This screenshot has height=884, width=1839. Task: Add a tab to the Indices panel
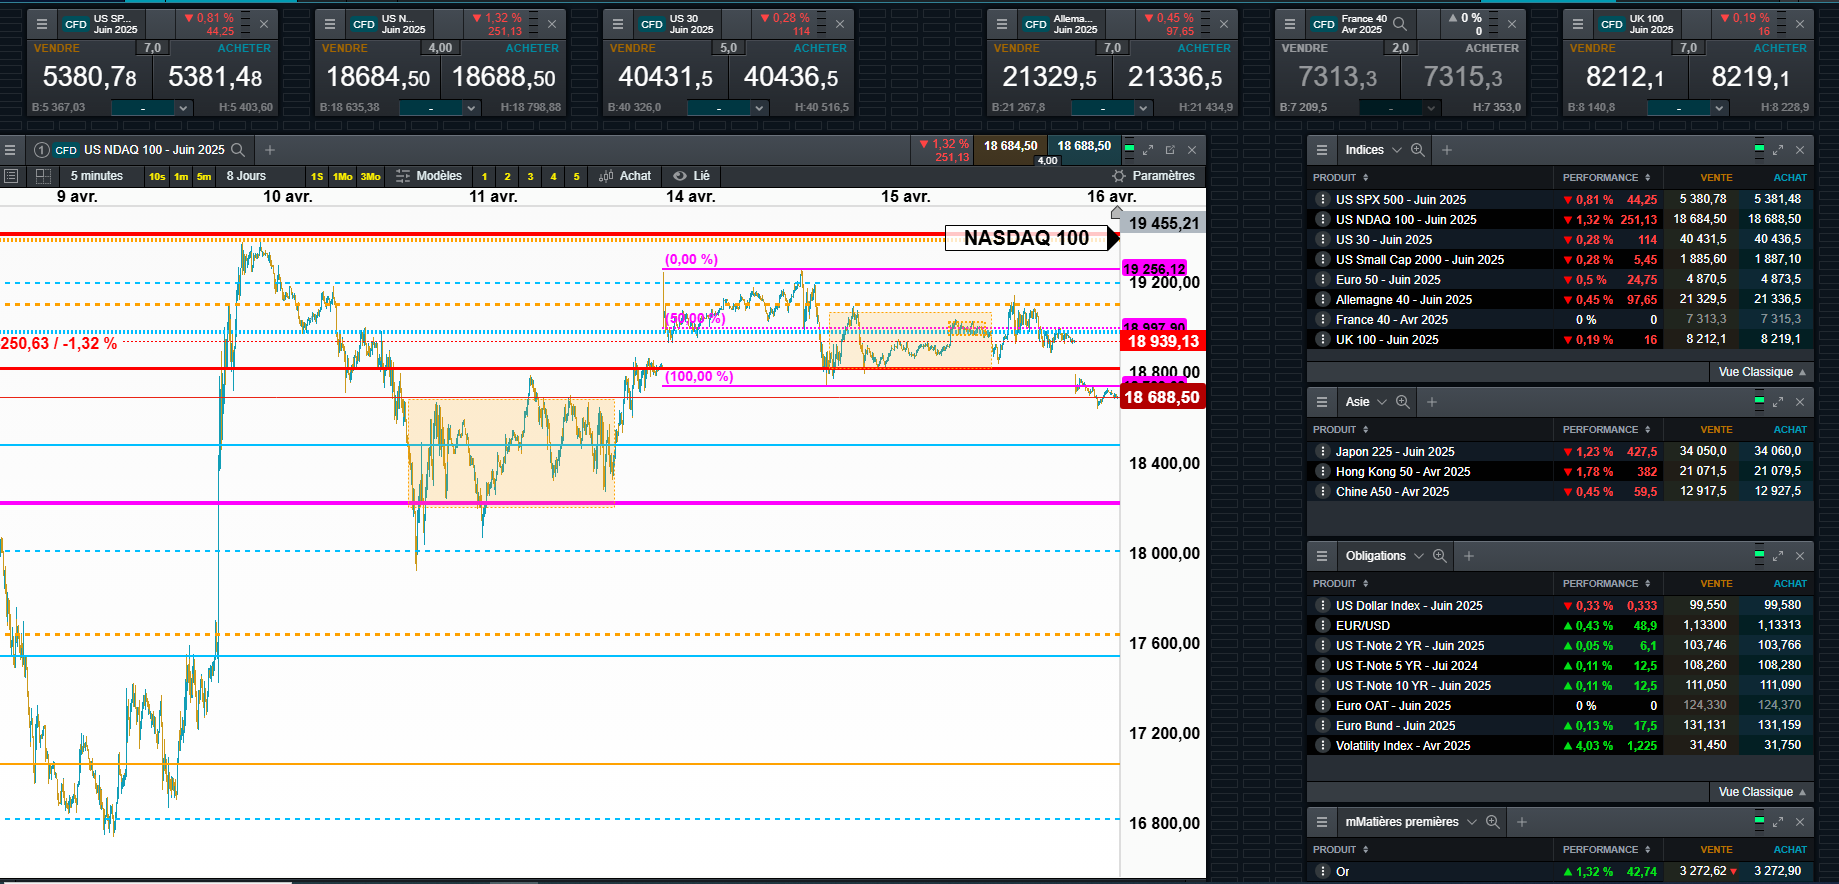1447,150
